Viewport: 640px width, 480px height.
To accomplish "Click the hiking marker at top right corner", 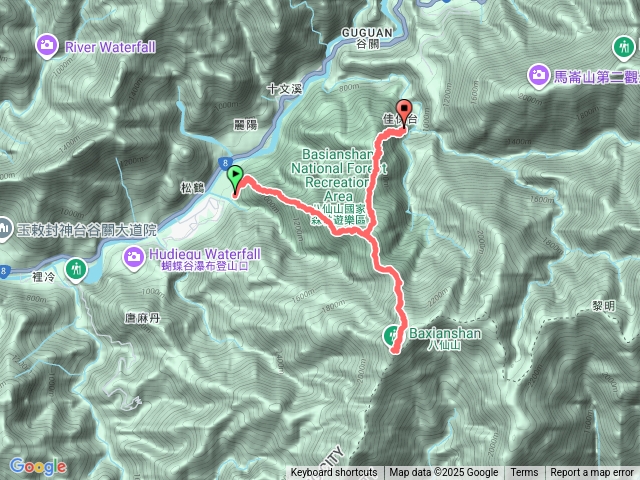I will click(624, 48).
